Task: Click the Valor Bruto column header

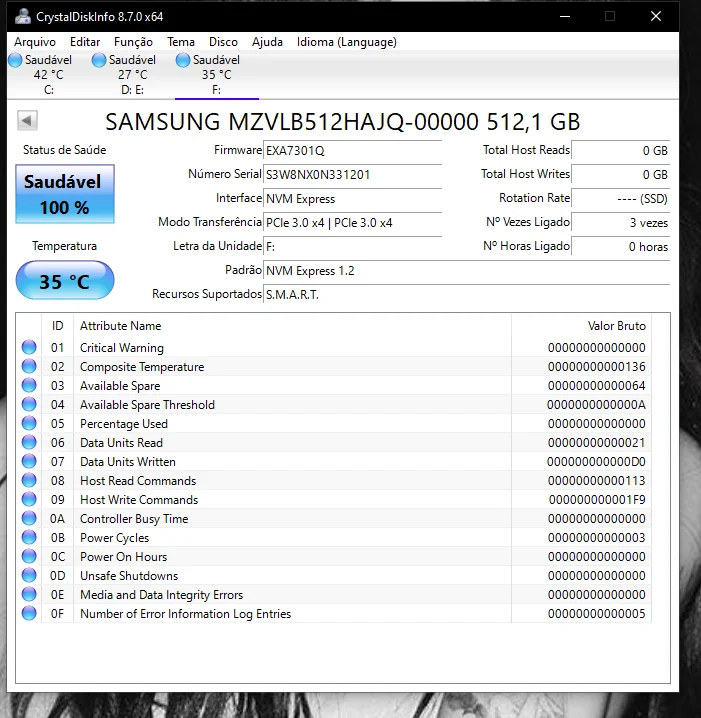Action: point(581,326)
